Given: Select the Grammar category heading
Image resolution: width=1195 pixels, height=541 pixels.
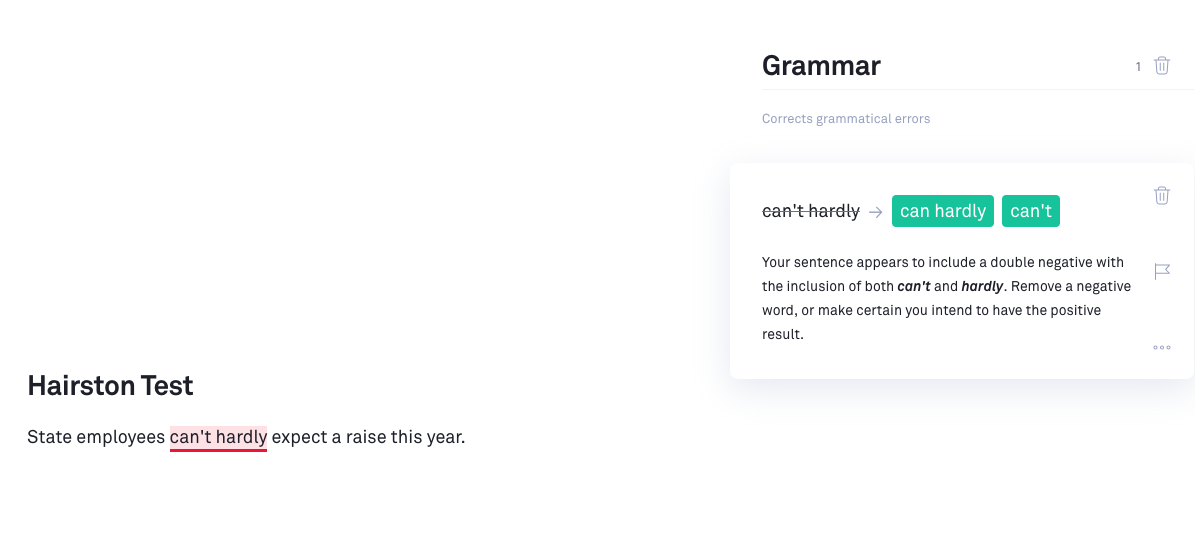Looking at the screenshot, I should (821, 66).
